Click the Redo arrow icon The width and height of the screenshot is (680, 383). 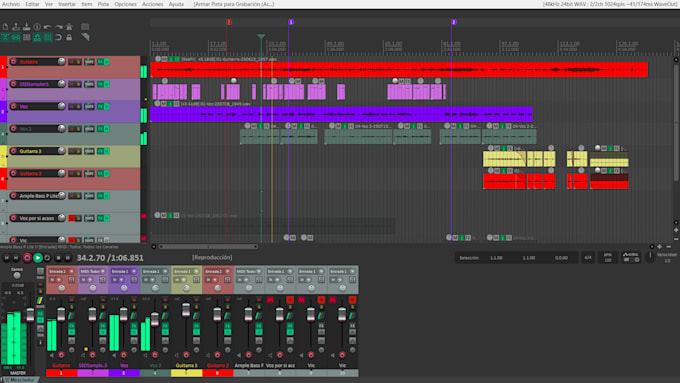pyautogui.click(x=59, y=27)
